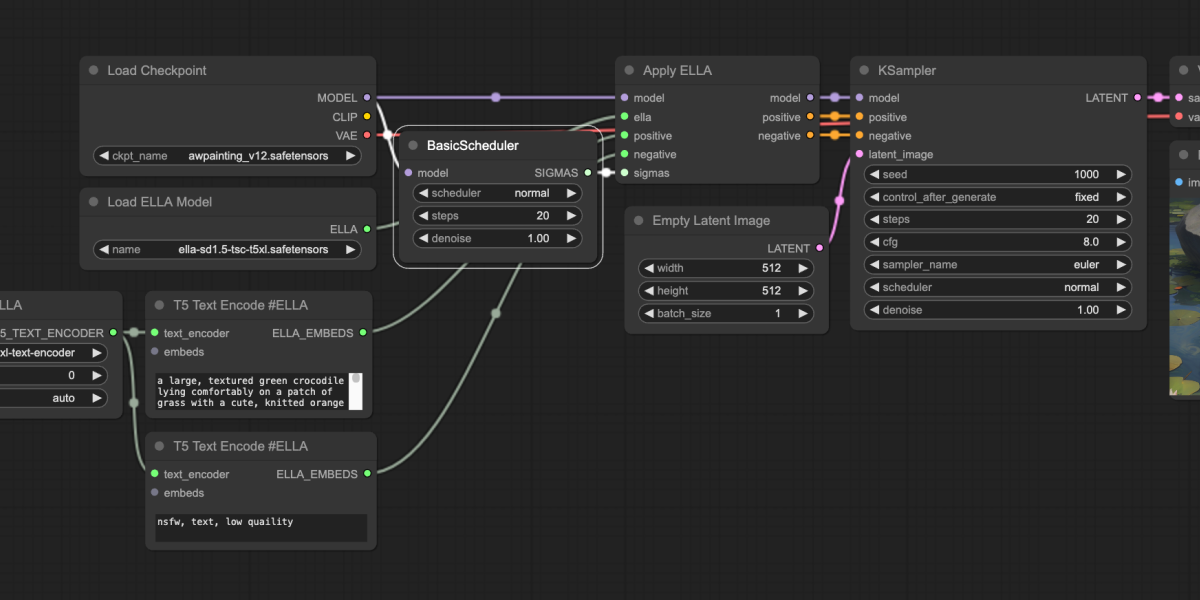This screenshot has height=600, width=1200.
Task: Click the ELLA output port on Load ELLA Model
Action: pos(367,229)
